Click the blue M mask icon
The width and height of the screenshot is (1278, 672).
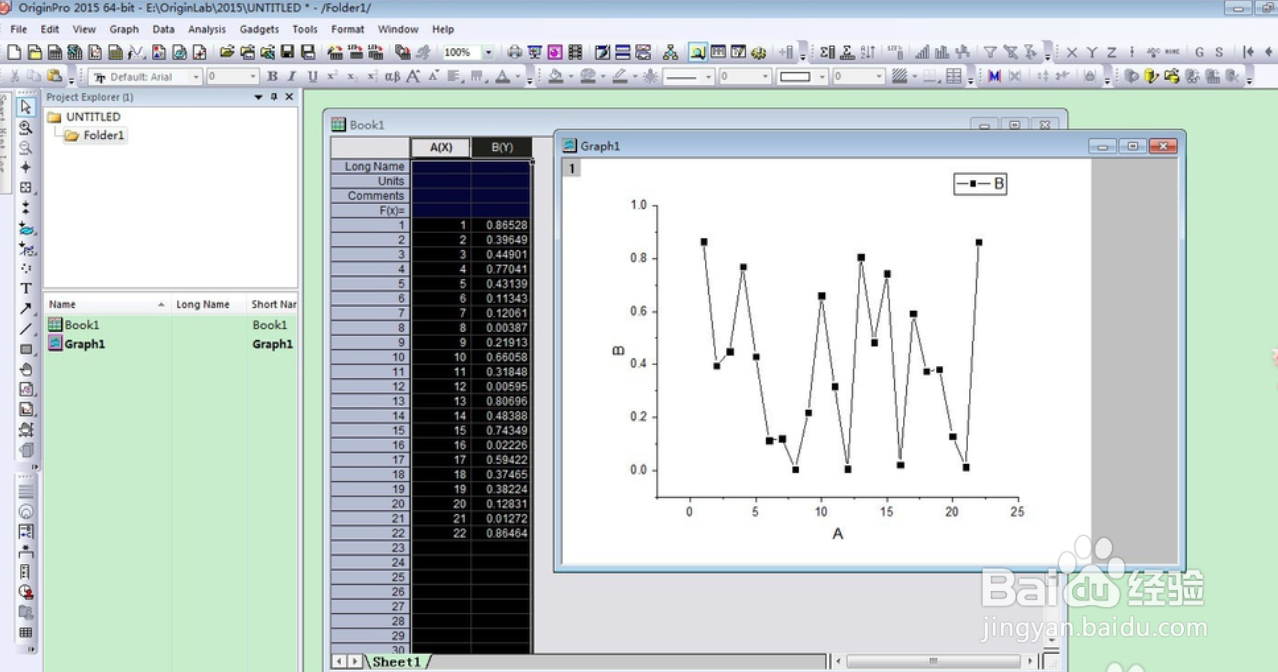[994, 76]
